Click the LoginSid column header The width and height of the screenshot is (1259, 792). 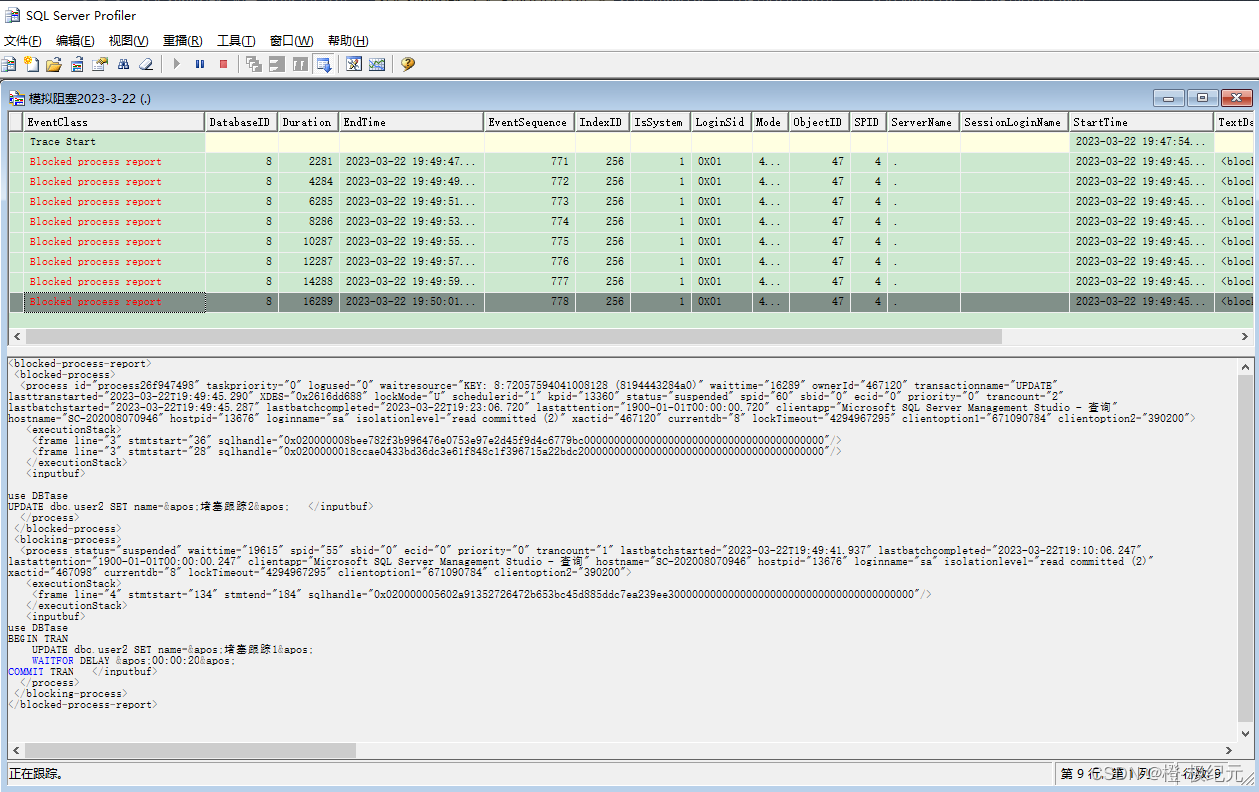721,122
